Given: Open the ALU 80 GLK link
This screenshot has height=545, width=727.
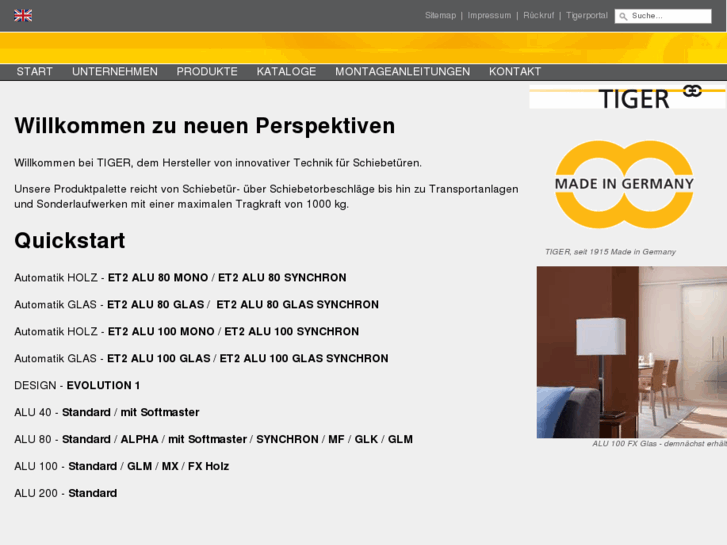Looking at the screenshot, I should (x=366, y=439).
